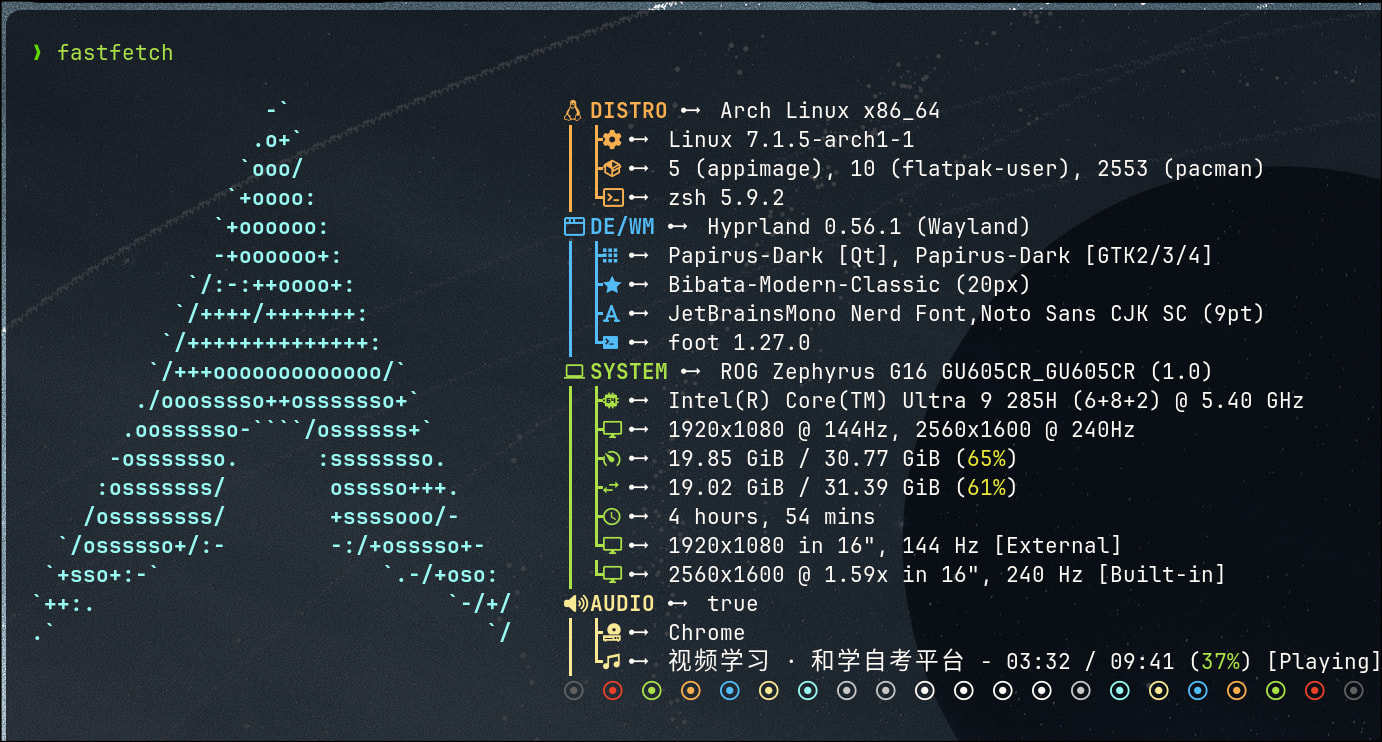
Task: Click the monitor icon beside 1920x1080 @ 144Hz
Action: click(612, 430)
